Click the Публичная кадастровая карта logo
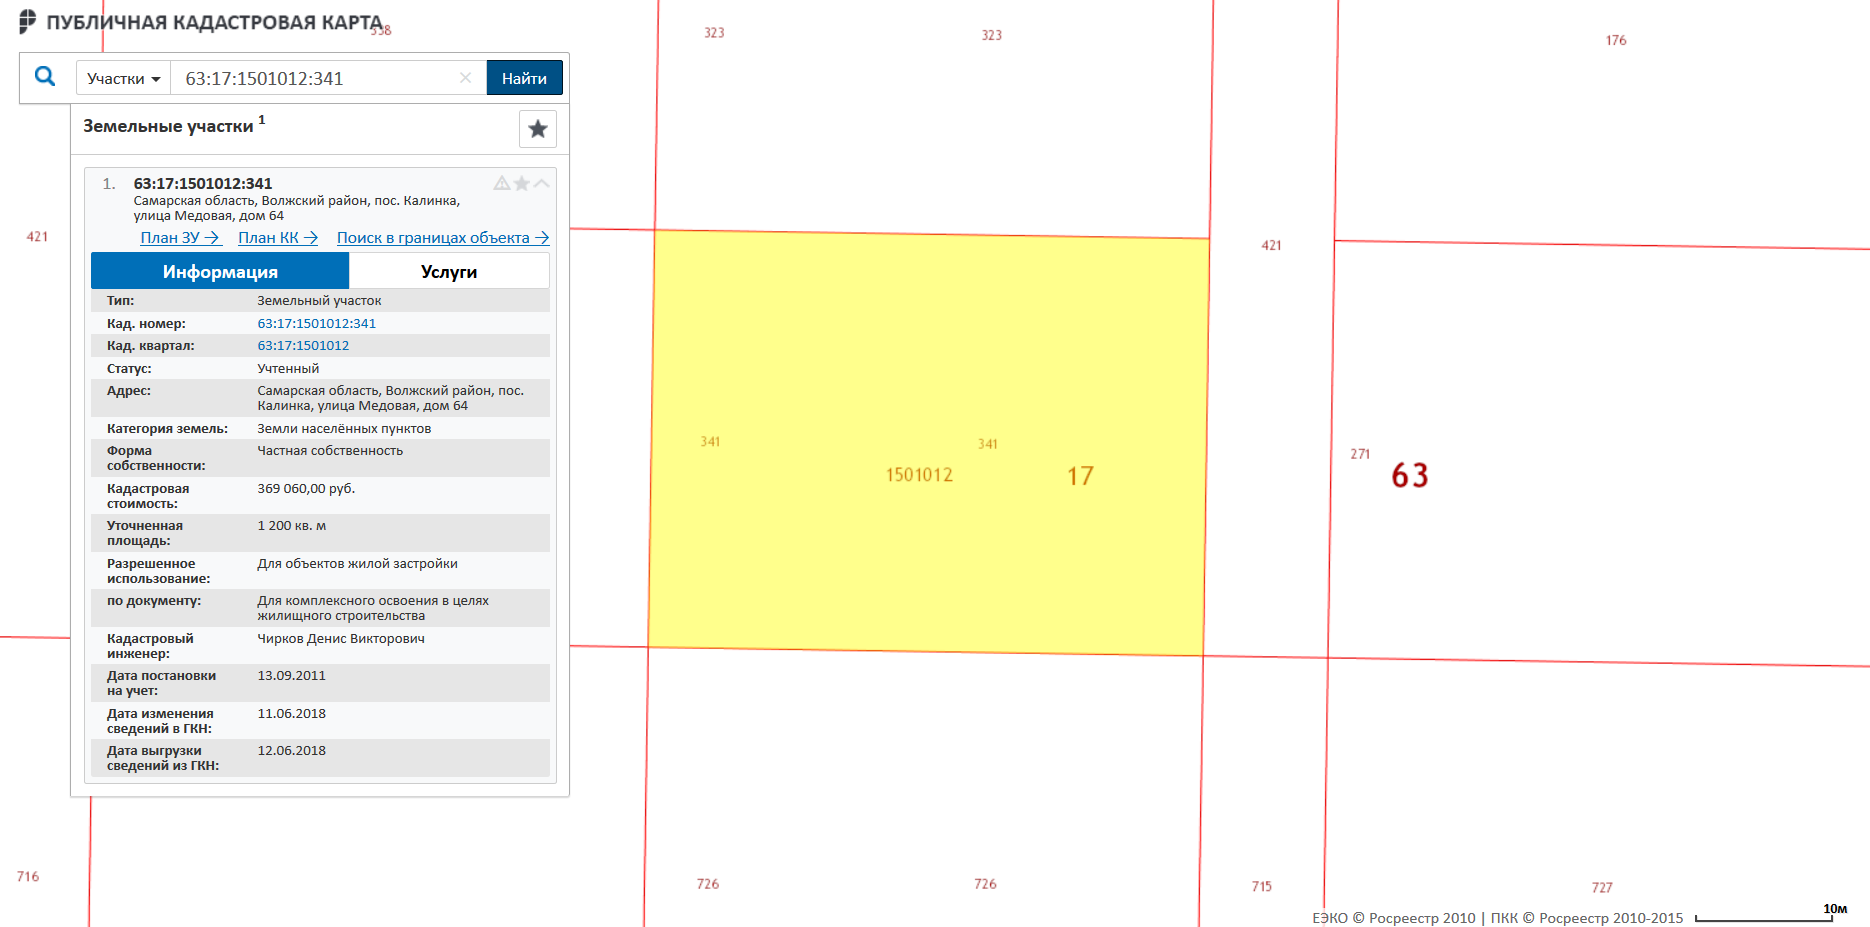Viewport: 1870px width, 927px height. tap(202, 22)
